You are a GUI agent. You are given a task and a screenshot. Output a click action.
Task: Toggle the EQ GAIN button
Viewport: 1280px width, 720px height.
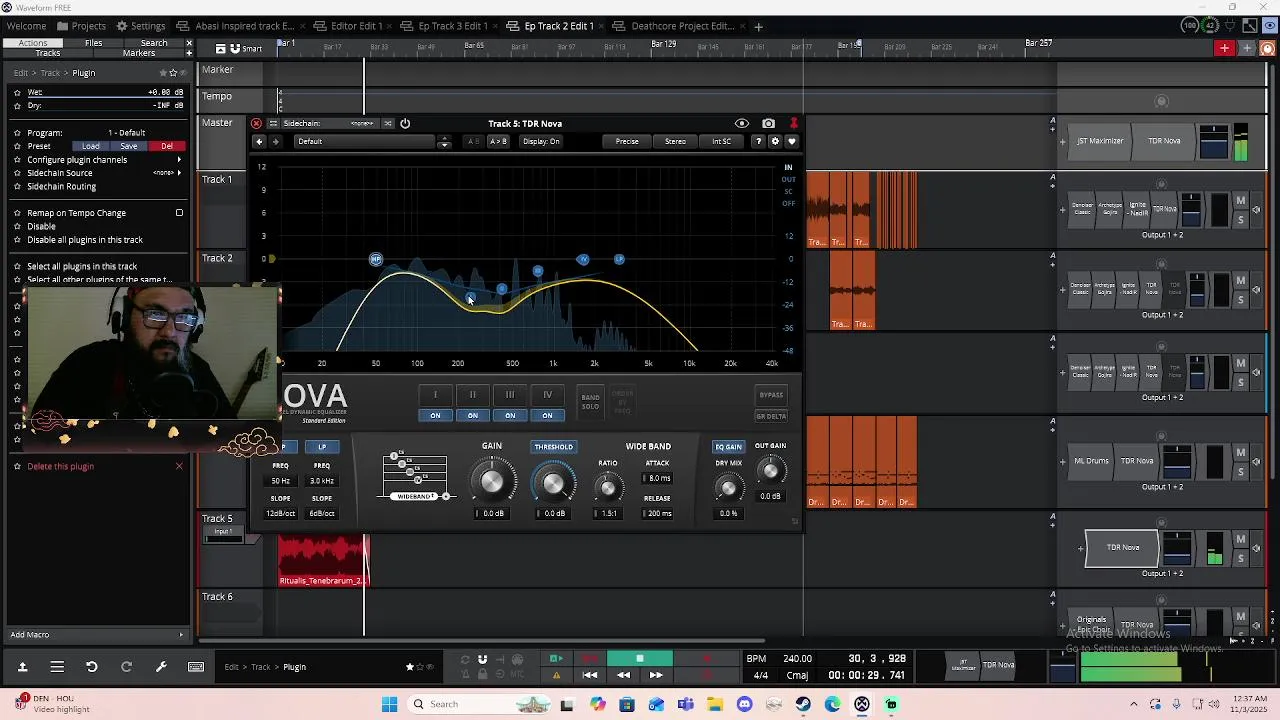(728, 447)
